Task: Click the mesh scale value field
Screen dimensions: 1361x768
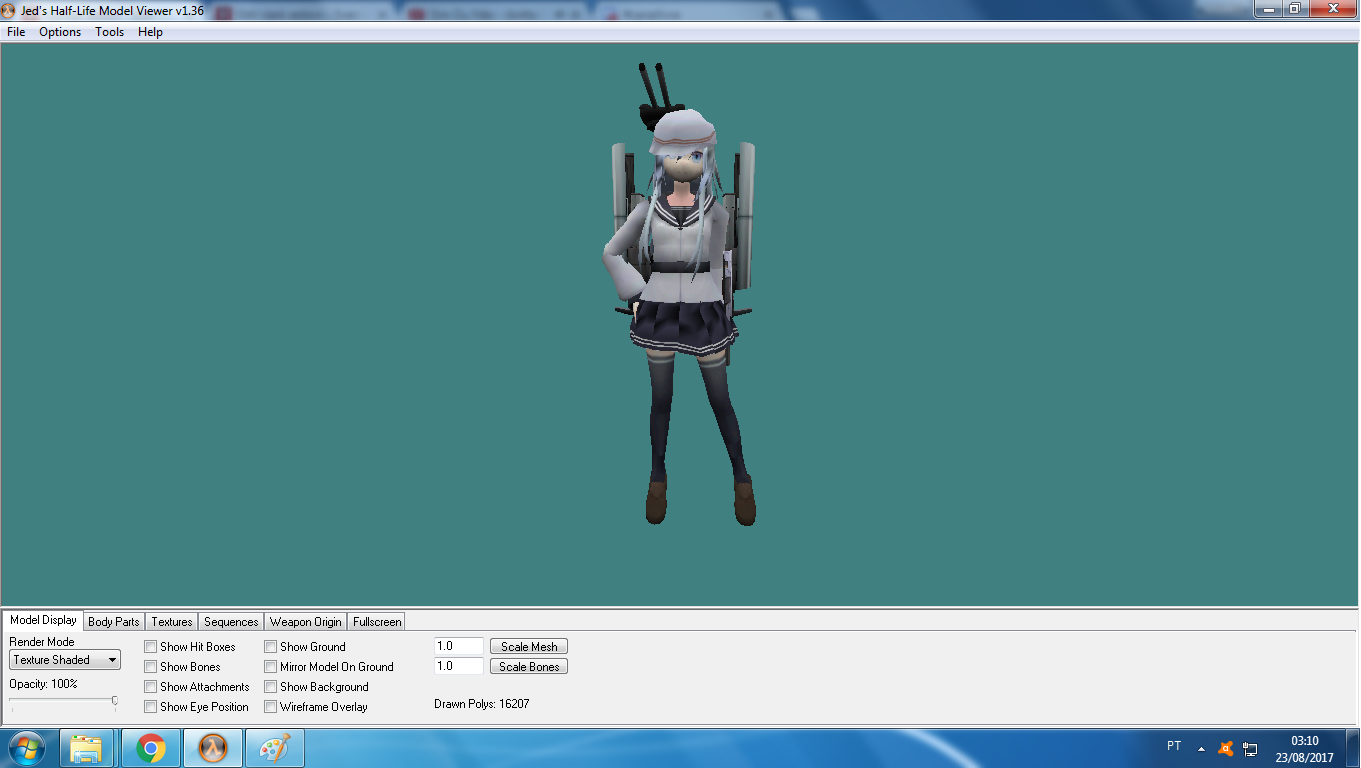Action: [x=459, y=647]
